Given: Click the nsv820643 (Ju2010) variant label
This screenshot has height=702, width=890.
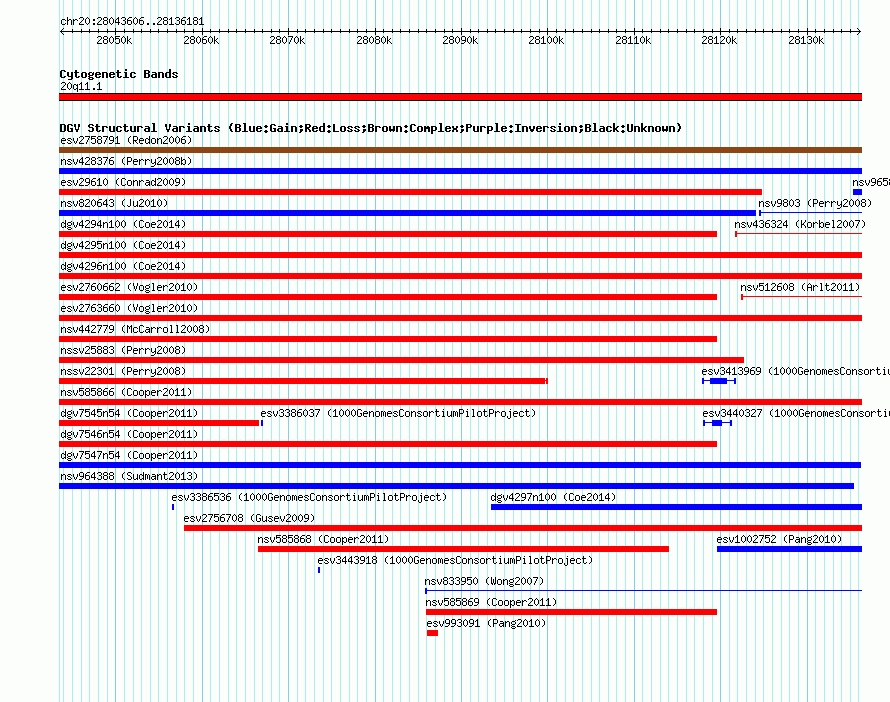Looking at the screenshot, I should (x=114, y=203).
